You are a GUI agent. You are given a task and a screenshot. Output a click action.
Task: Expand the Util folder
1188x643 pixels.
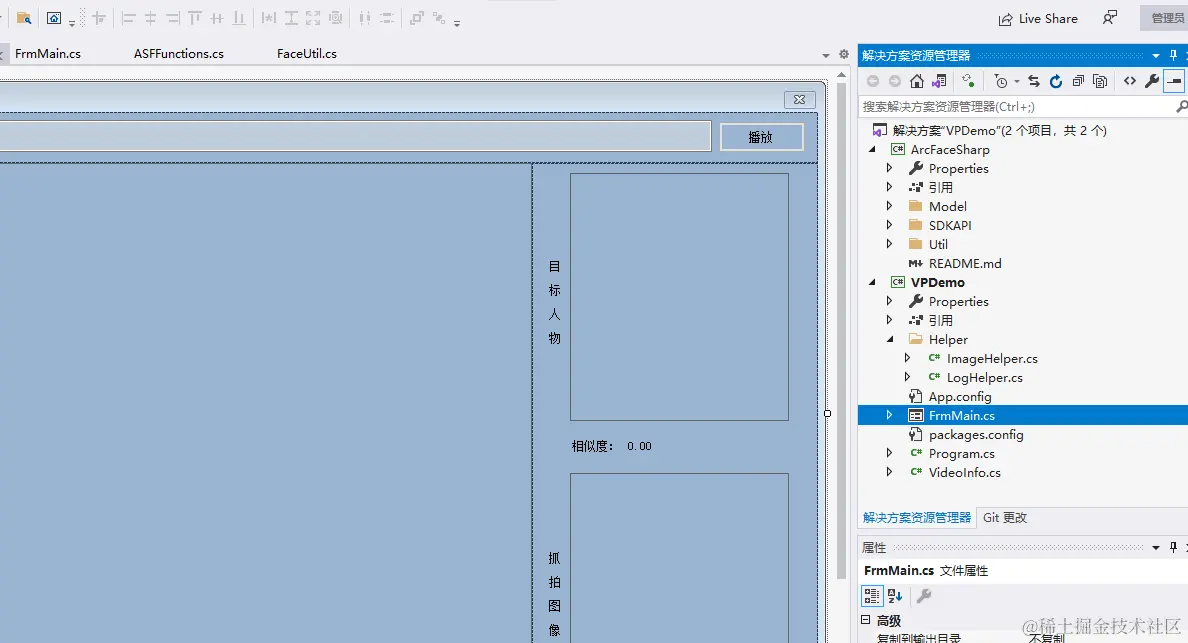tap(889, 244)
